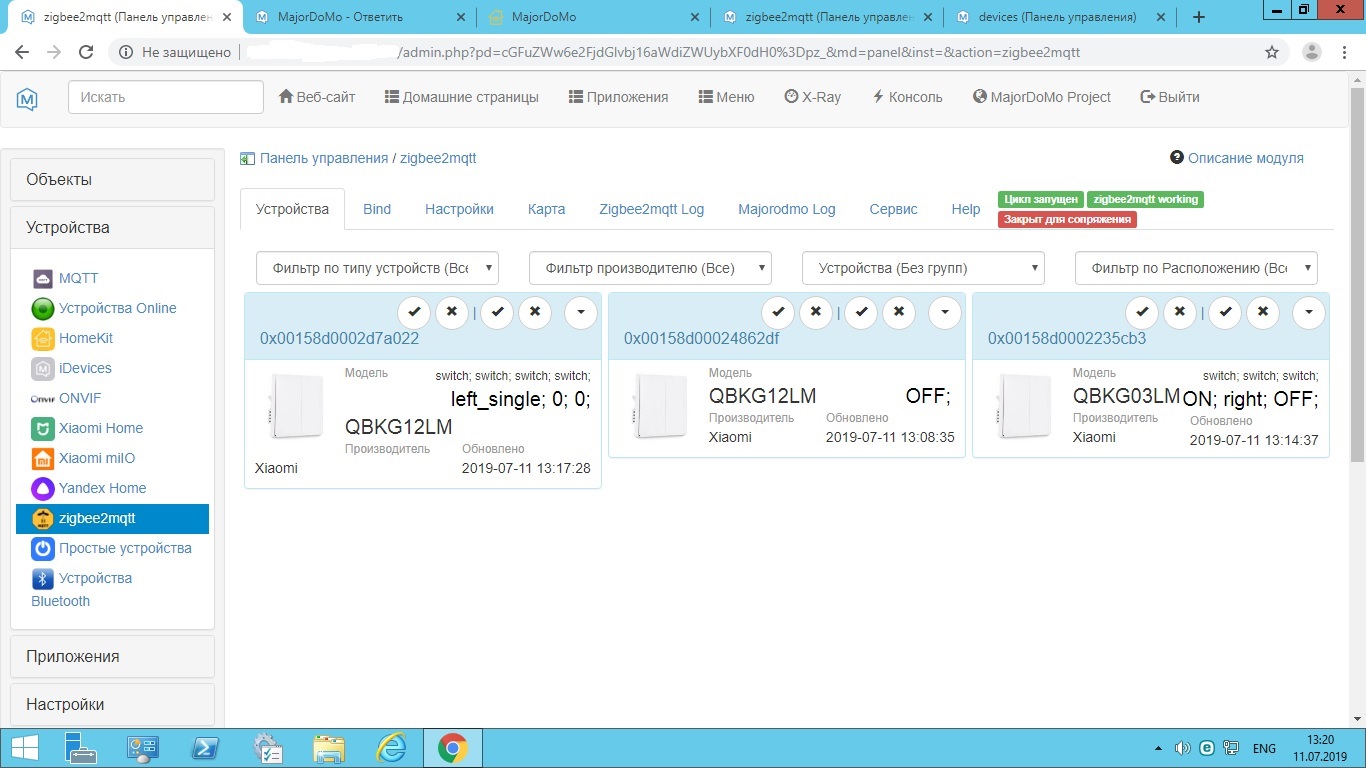Image resolution: width=1366 pixels, height=768 pixels.
Task: Click the Искать search field
Action: tap(165, 97)
